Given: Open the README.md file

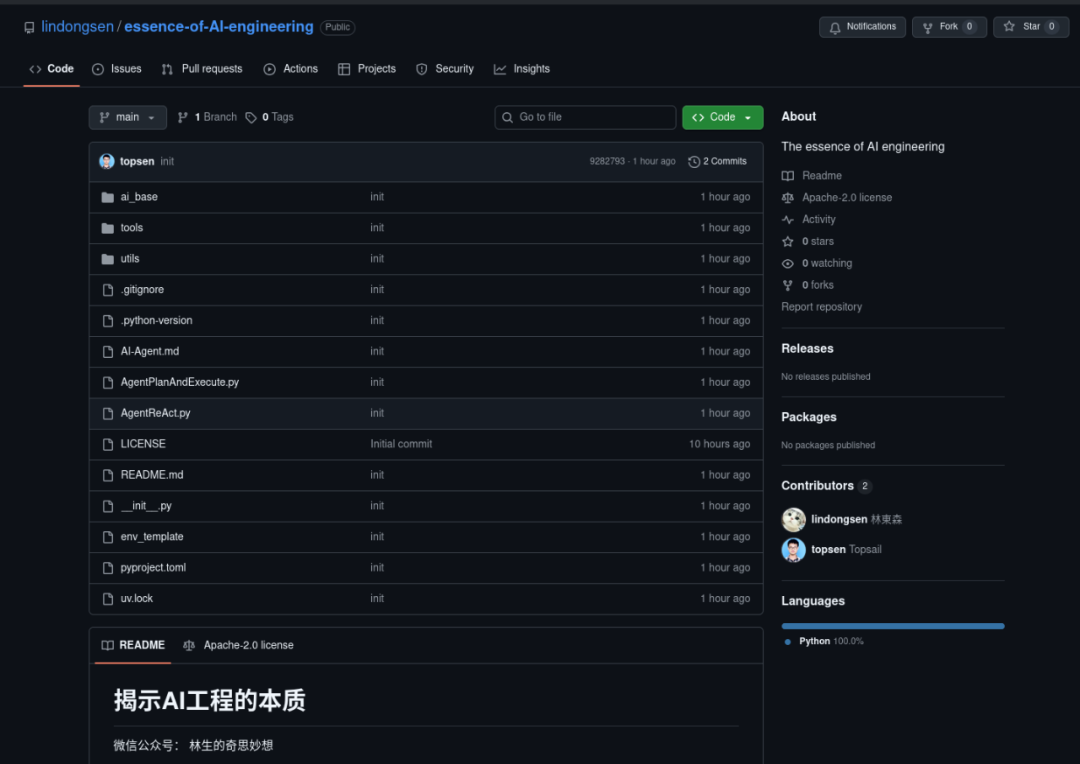Looking at the screenshot, I should [x=153, y=474].
